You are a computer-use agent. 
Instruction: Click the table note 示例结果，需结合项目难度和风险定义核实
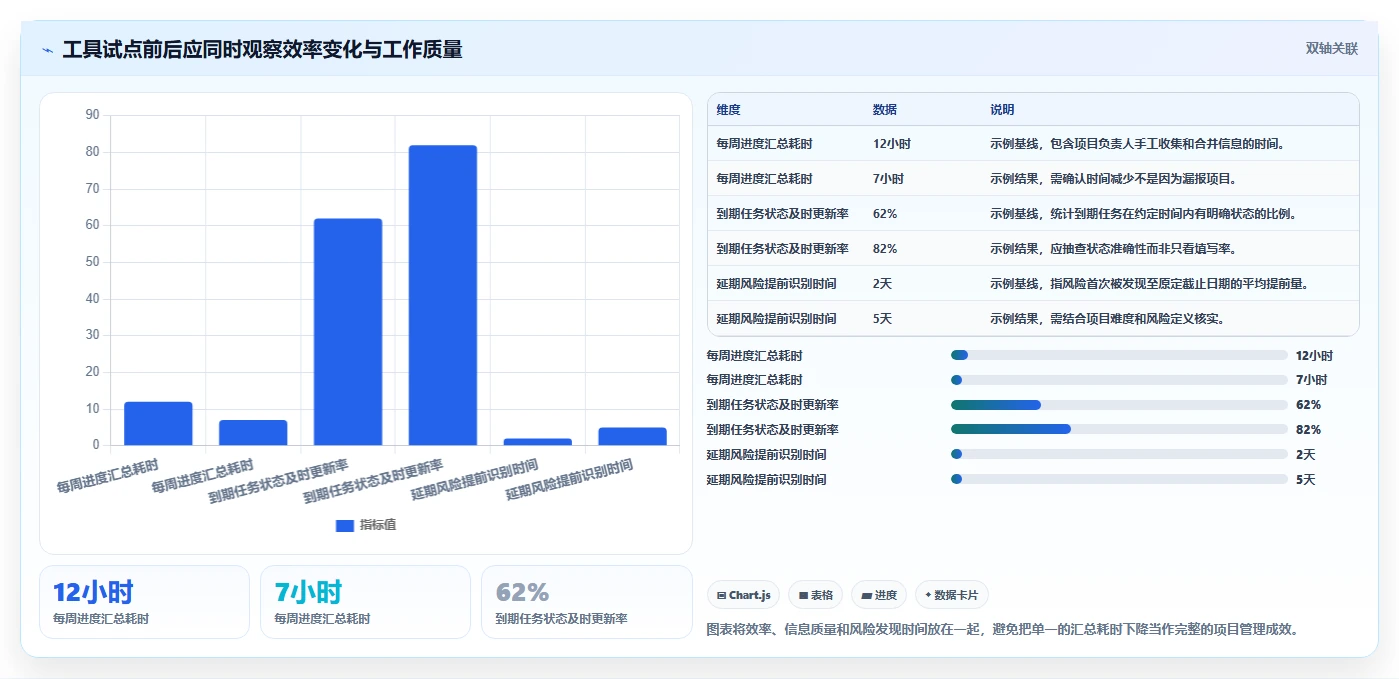(1109, 319)
